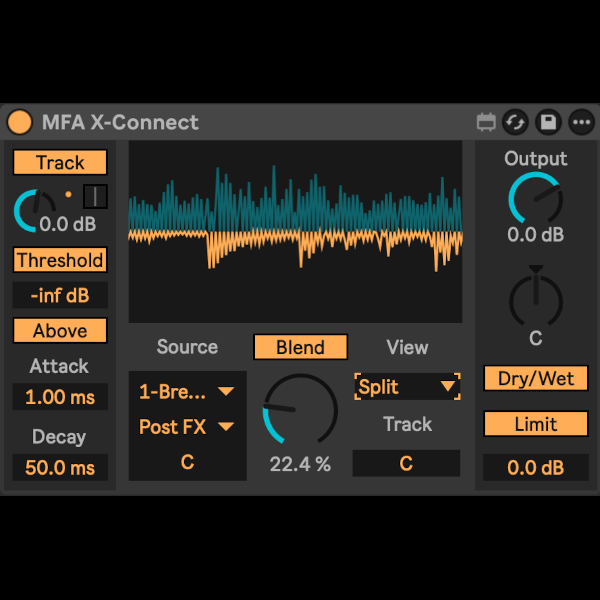Open the 1-Bre... source track dropdown

pos(187,391)
